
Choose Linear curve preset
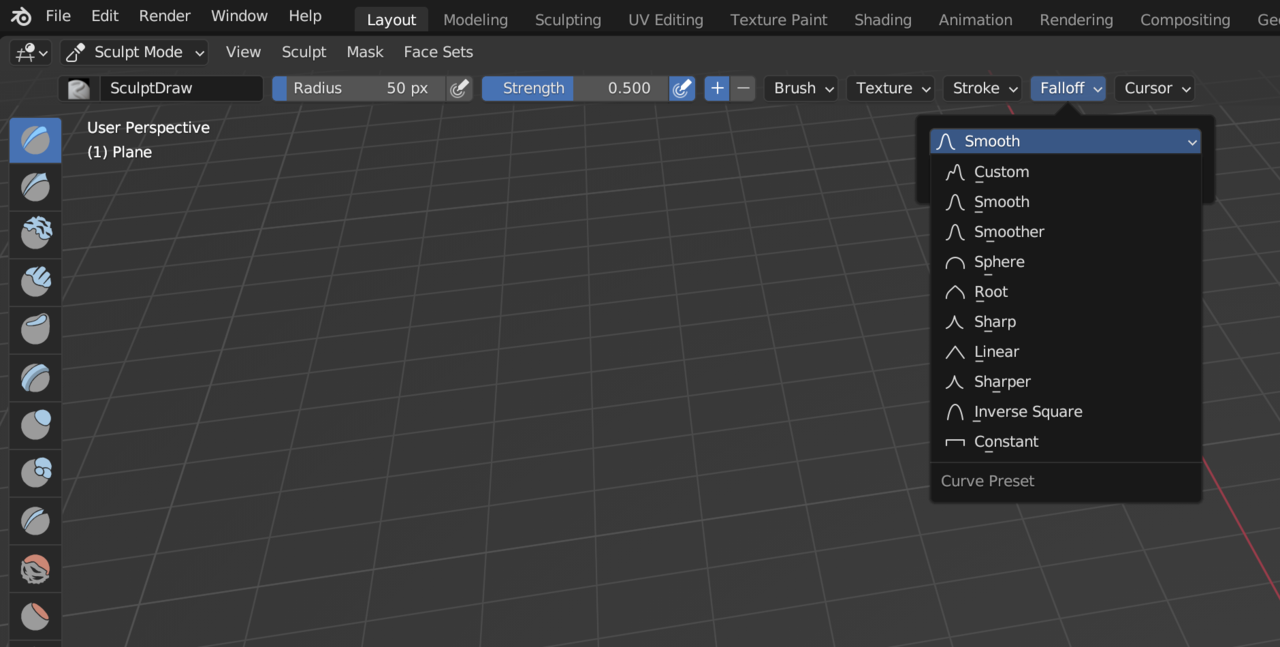pos(1066,352)
